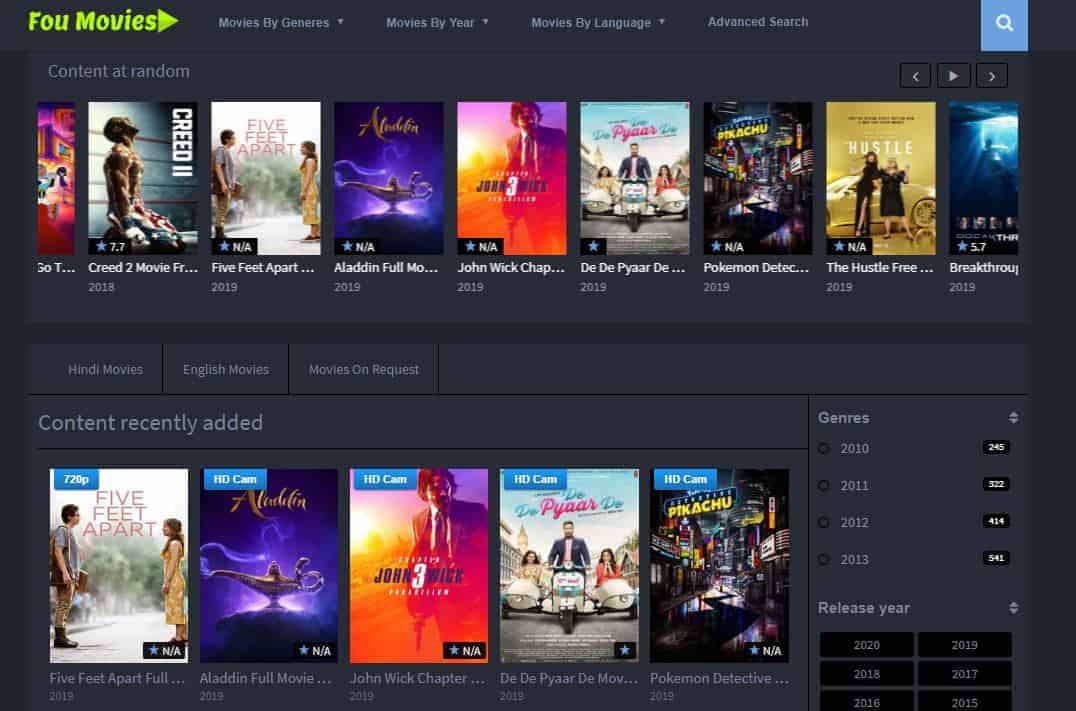Expand Movies By Year menu
Viewport: 1076px width, 711px height.
(x=437, y=23)
